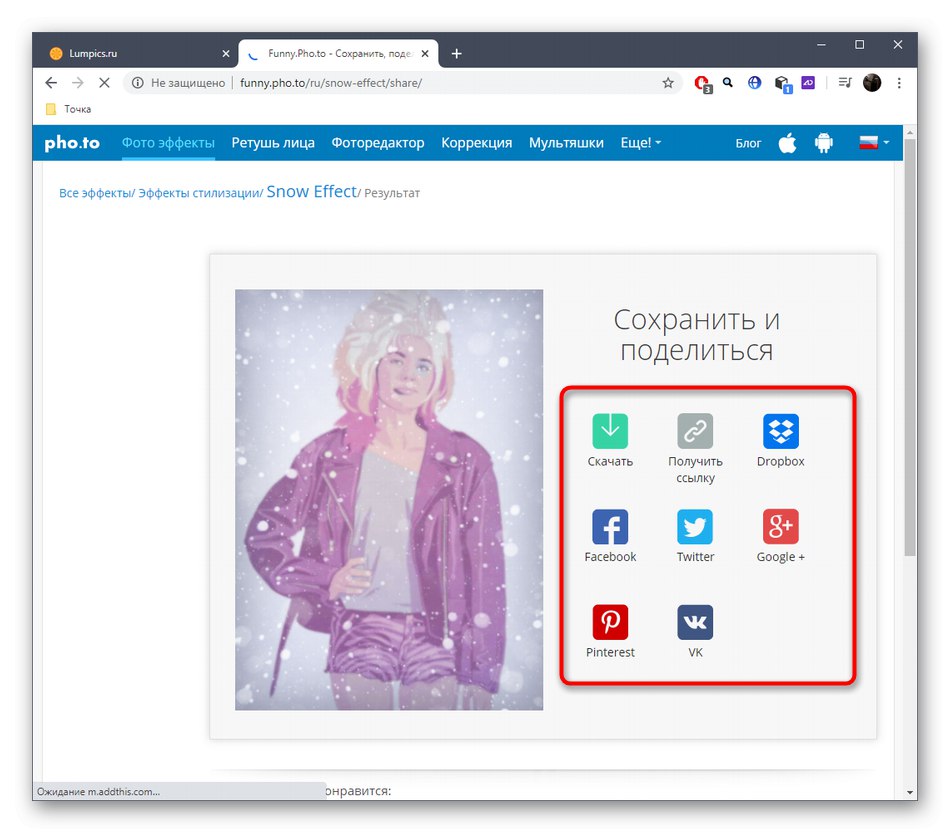The image size is (950, 833).
Task: Open the red ad-blocker extension icon
Action: point(702,84)
